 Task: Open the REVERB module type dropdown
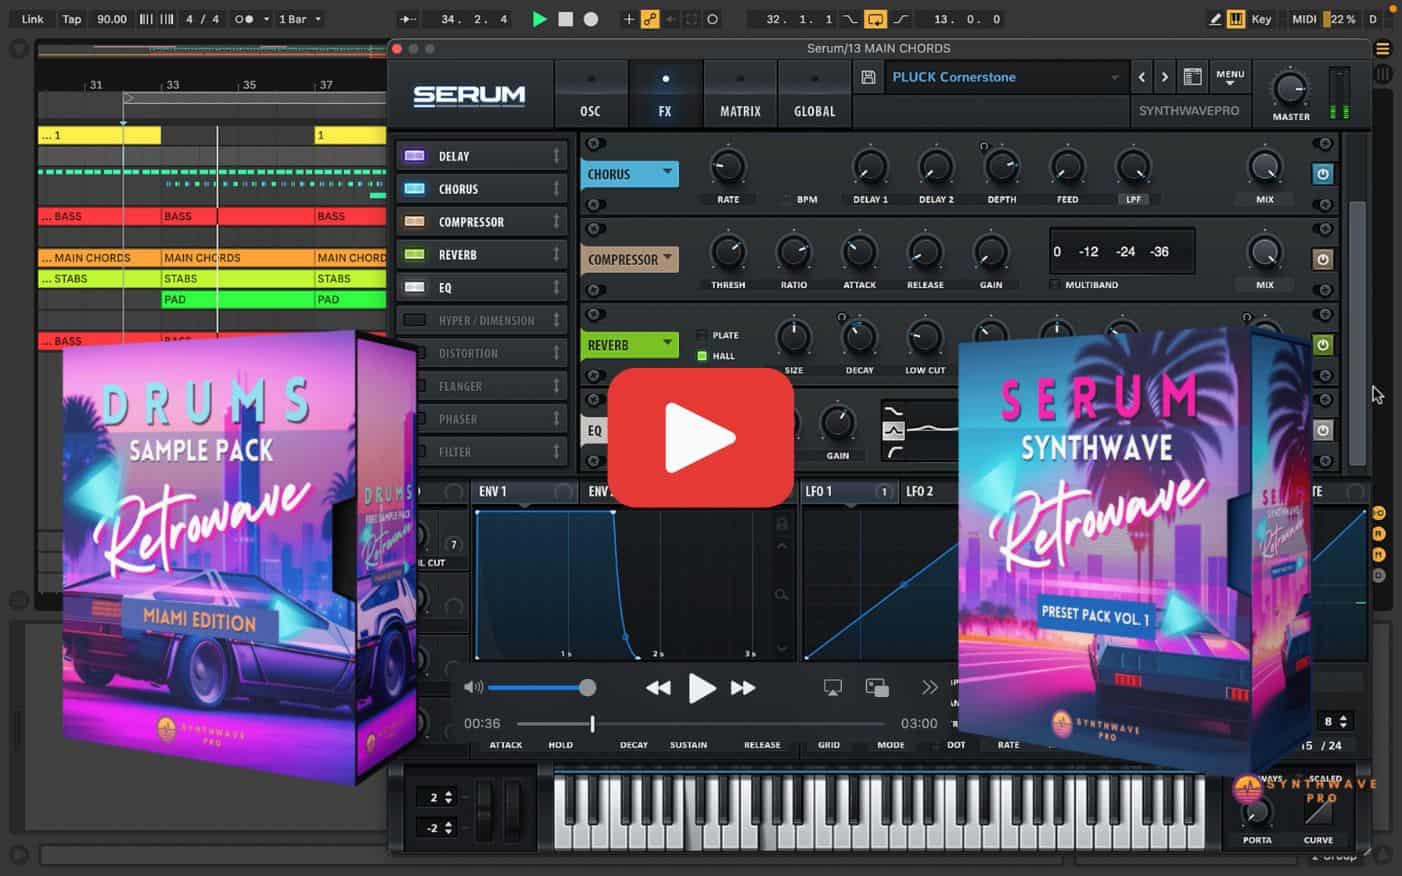click(x=629, y=345)
